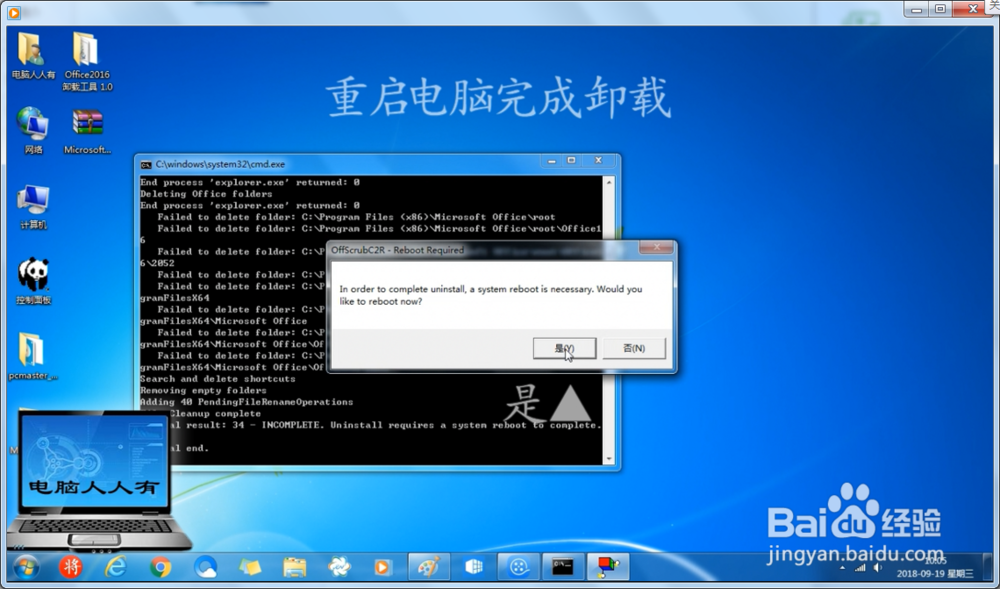The width and height of the screenshot is (1000, 589).
Task: Open the Windows Start menu orb
Action: click(26, 567)
